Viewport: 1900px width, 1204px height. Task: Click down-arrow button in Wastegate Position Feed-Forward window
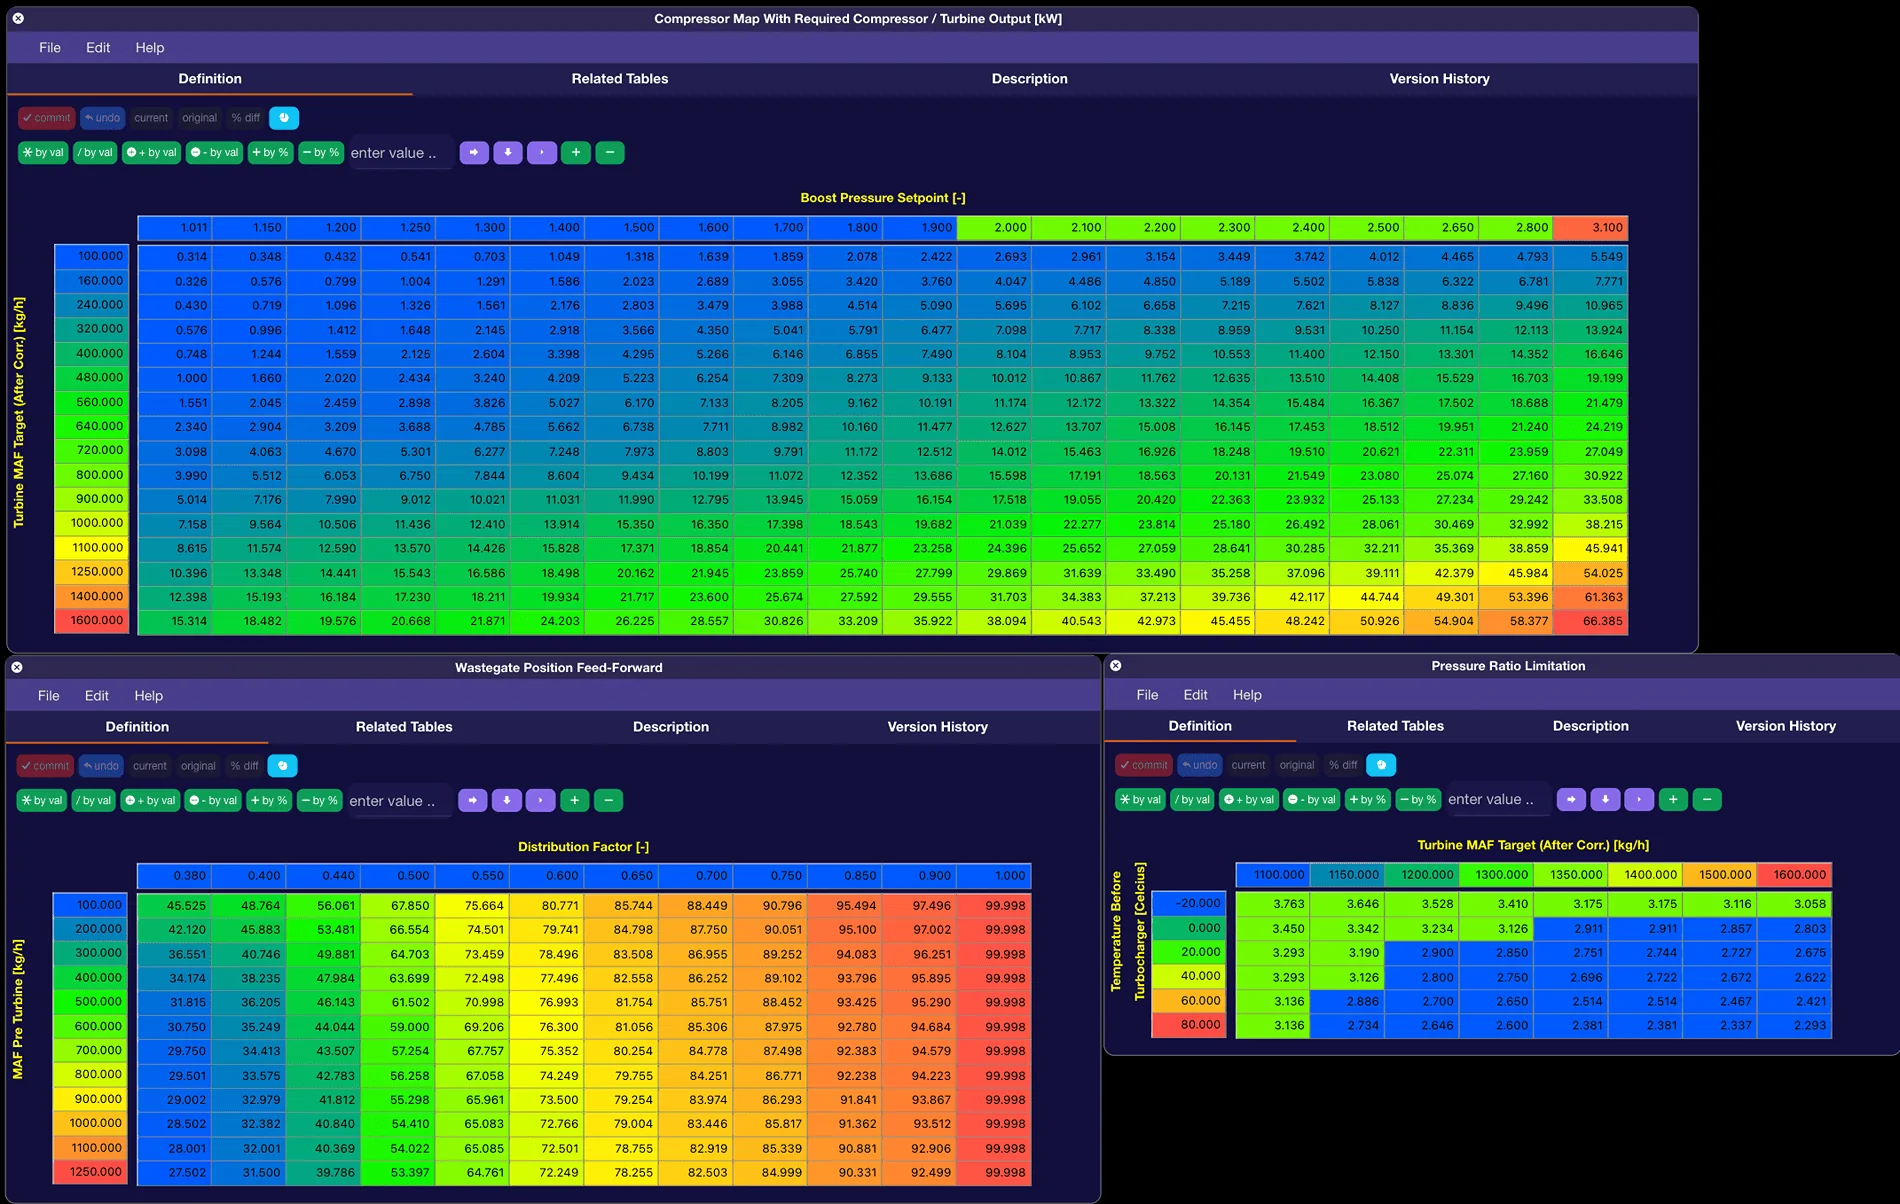507,801
